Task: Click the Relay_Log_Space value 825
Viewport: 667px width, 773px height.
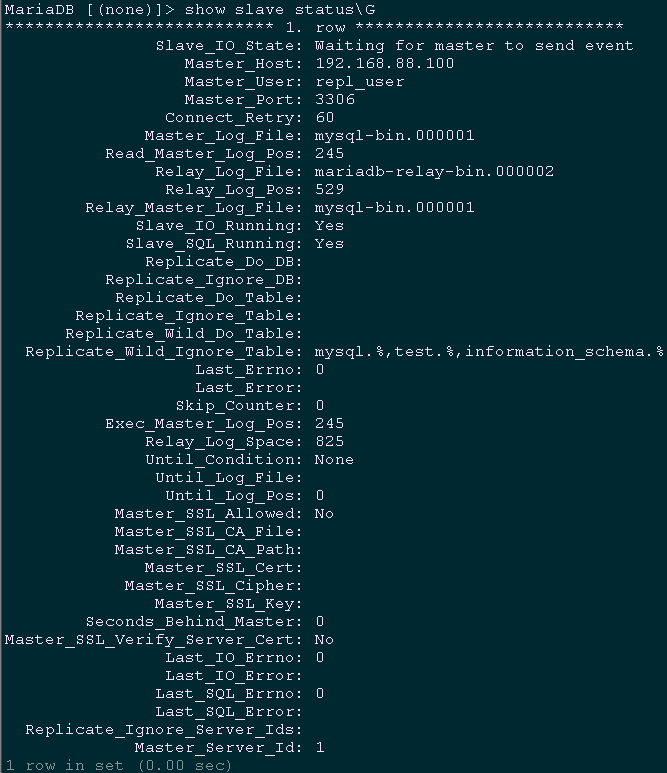Action: (x=329, y=441)
